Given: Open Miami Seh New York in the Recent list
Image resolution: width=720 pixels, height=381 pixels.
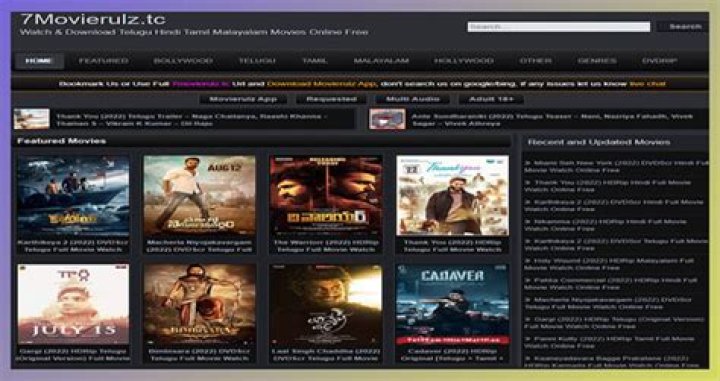Looking at the screenshot, I should [616, 167].
